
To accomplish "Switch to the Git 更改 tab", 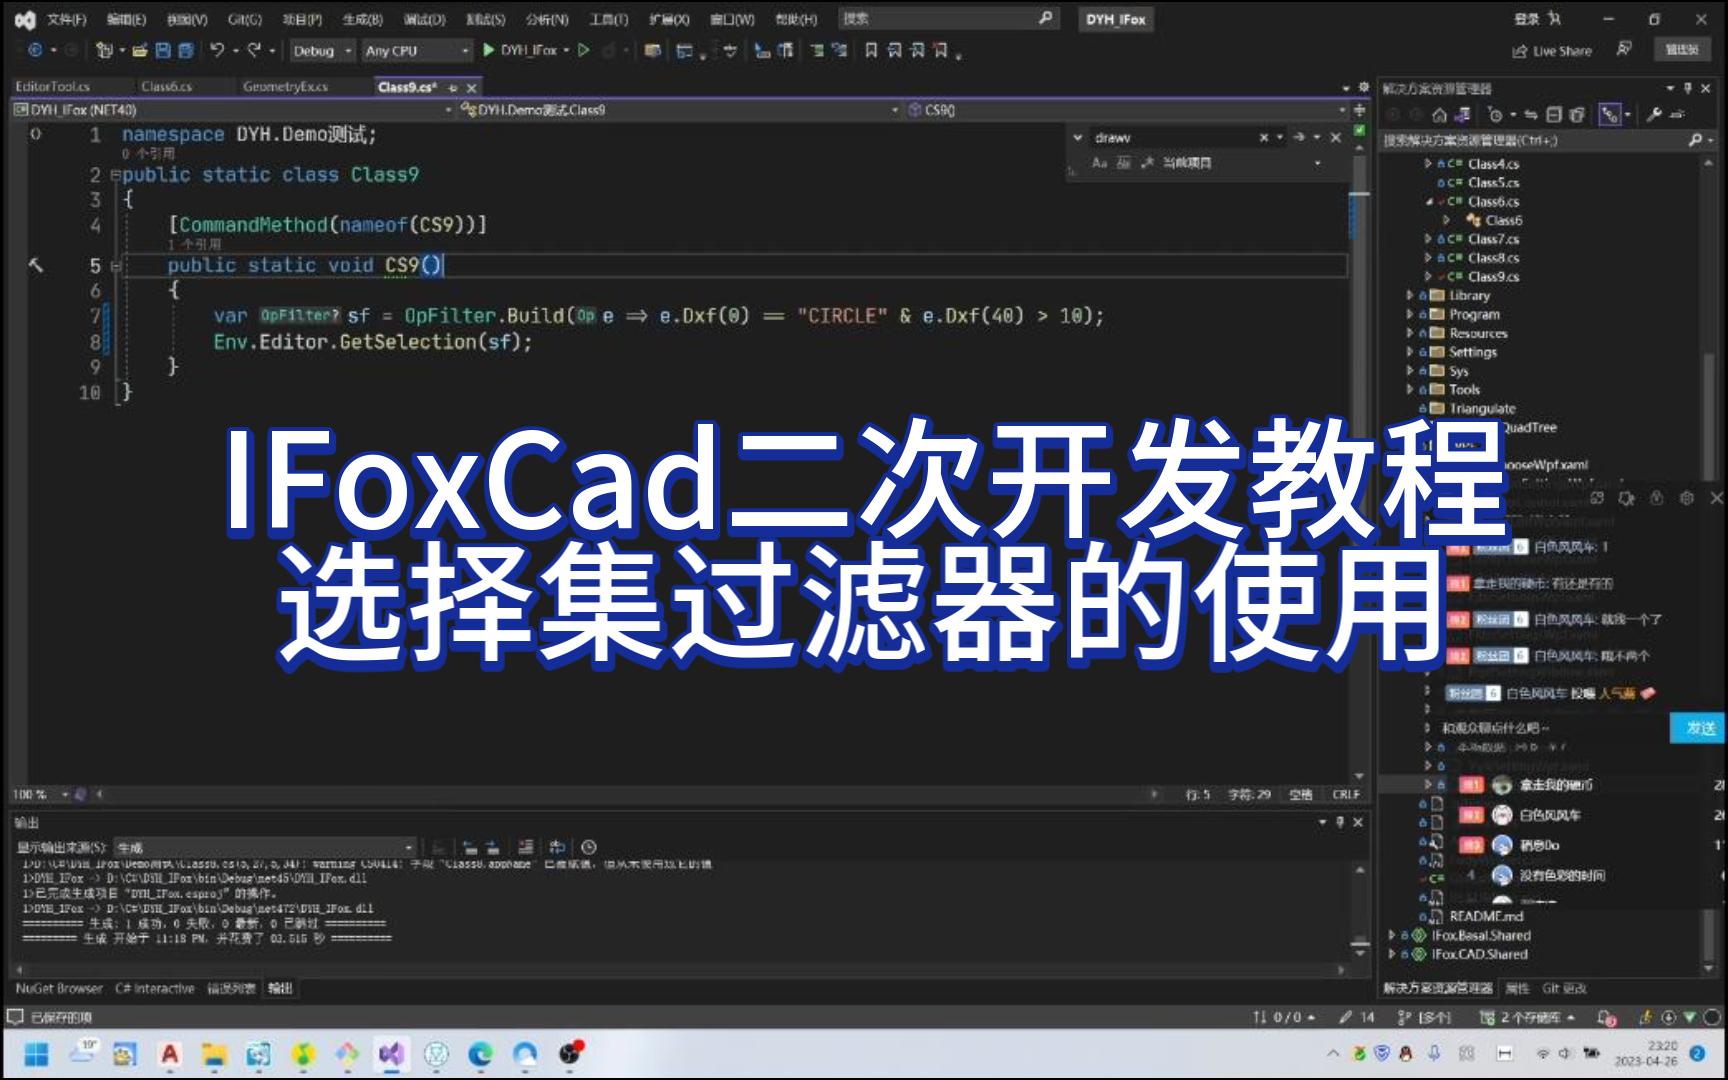I will [x=1564, y=988].
